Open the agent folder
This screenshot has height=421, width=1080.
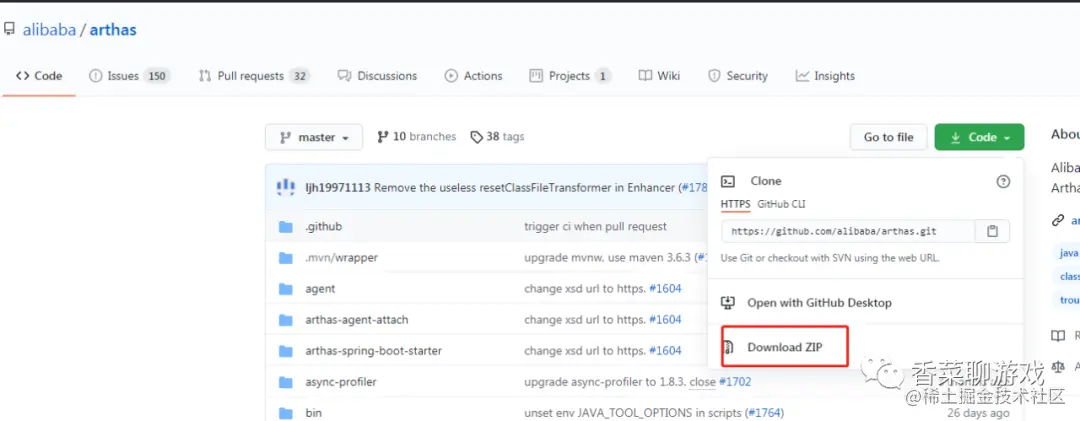(x=320, y=289)
